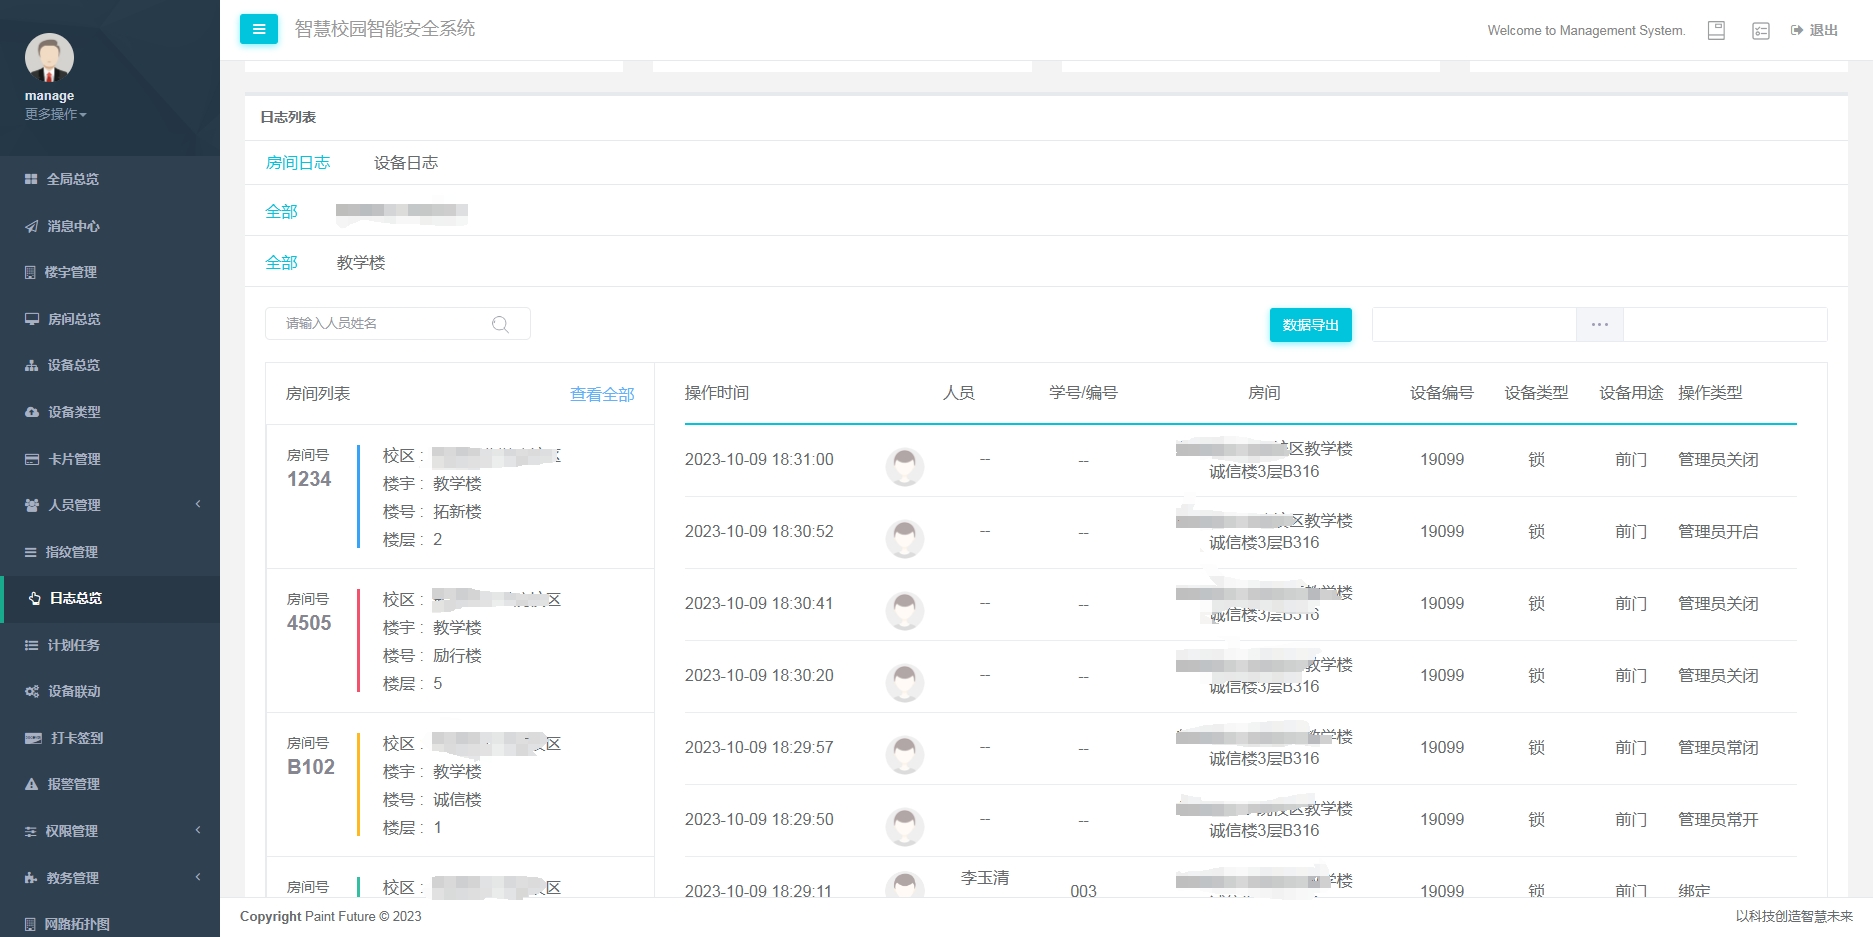Open 房间总览 monitor icon

click(x=32, y=319)
